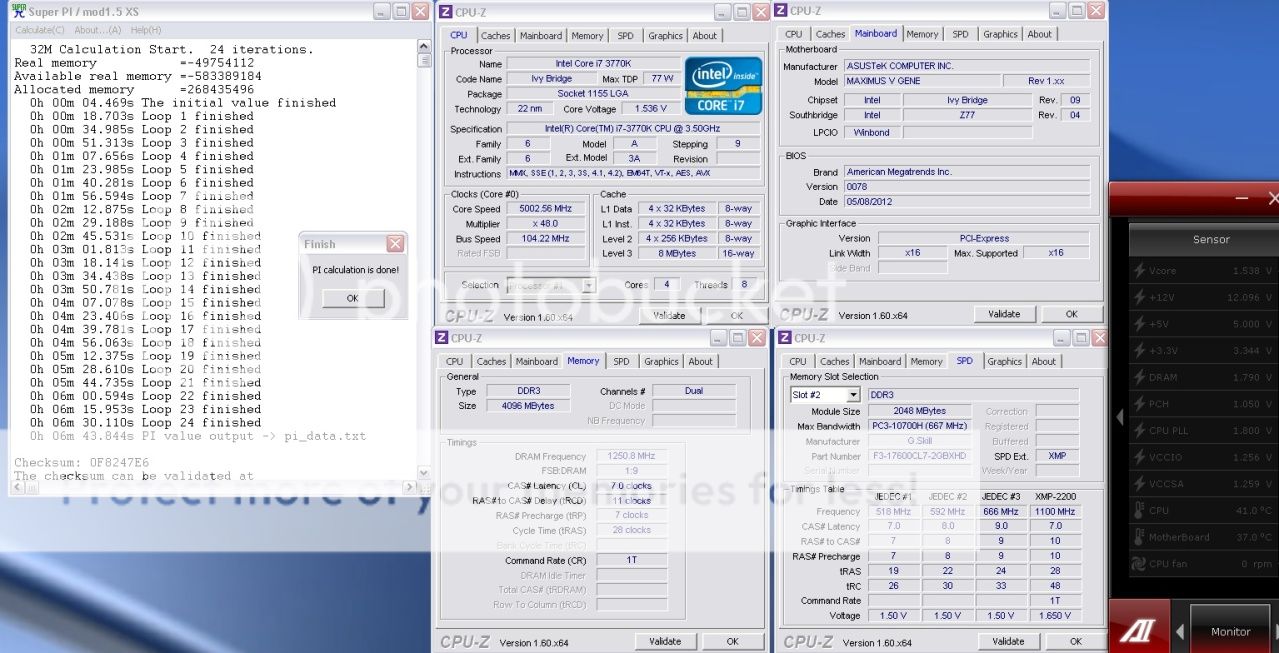Close the Finish dialog with the X button

tap(395, 244)
